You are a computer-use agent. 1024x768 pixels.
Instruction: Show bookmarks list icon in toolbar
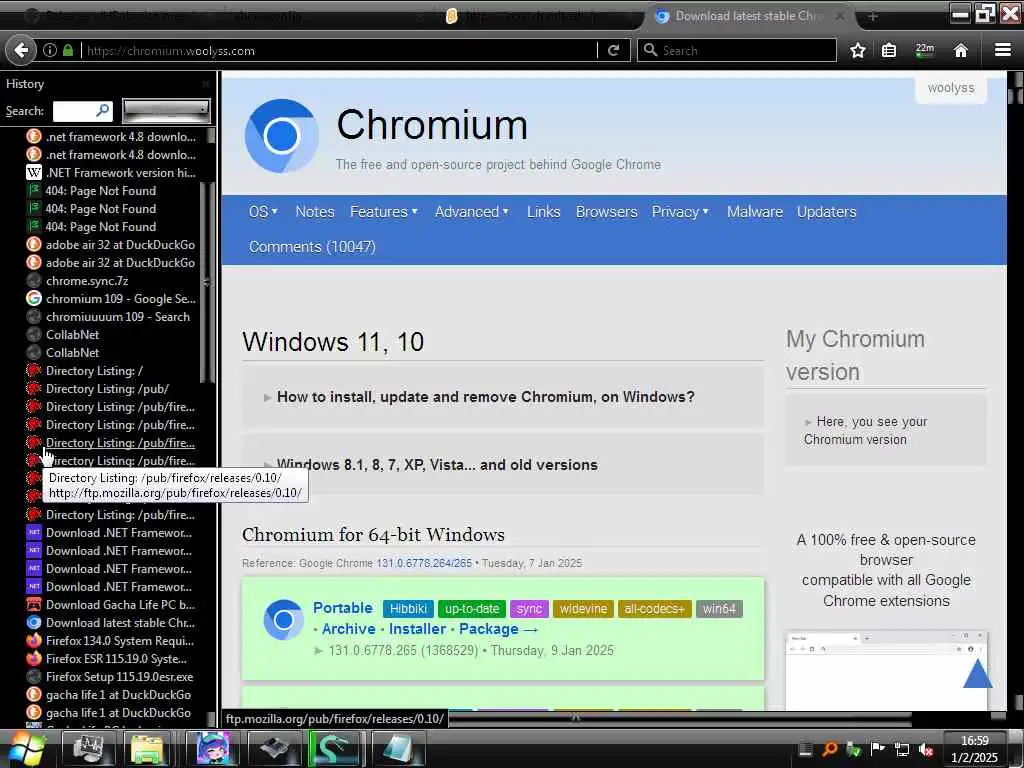[x=889, y=50]
